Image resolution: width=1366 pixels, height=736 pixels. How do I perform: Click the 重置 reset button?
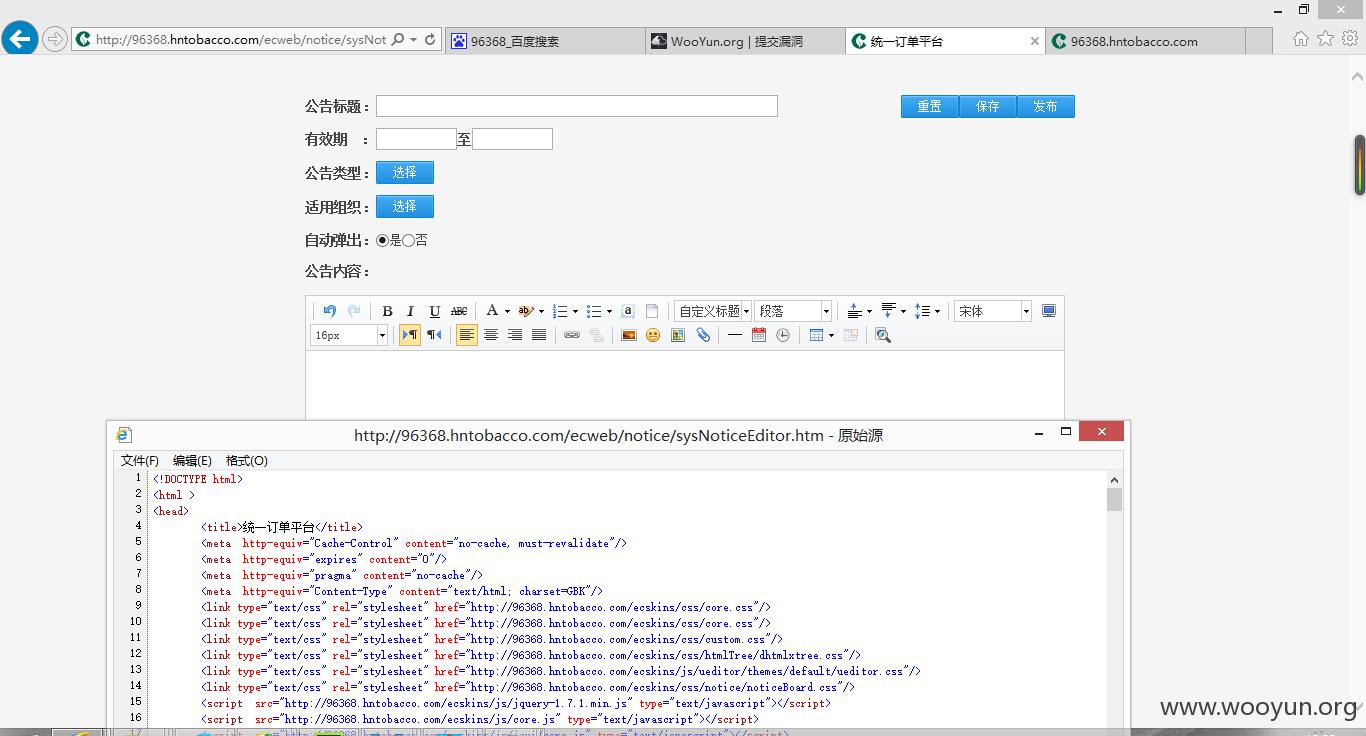click(930, 106)
